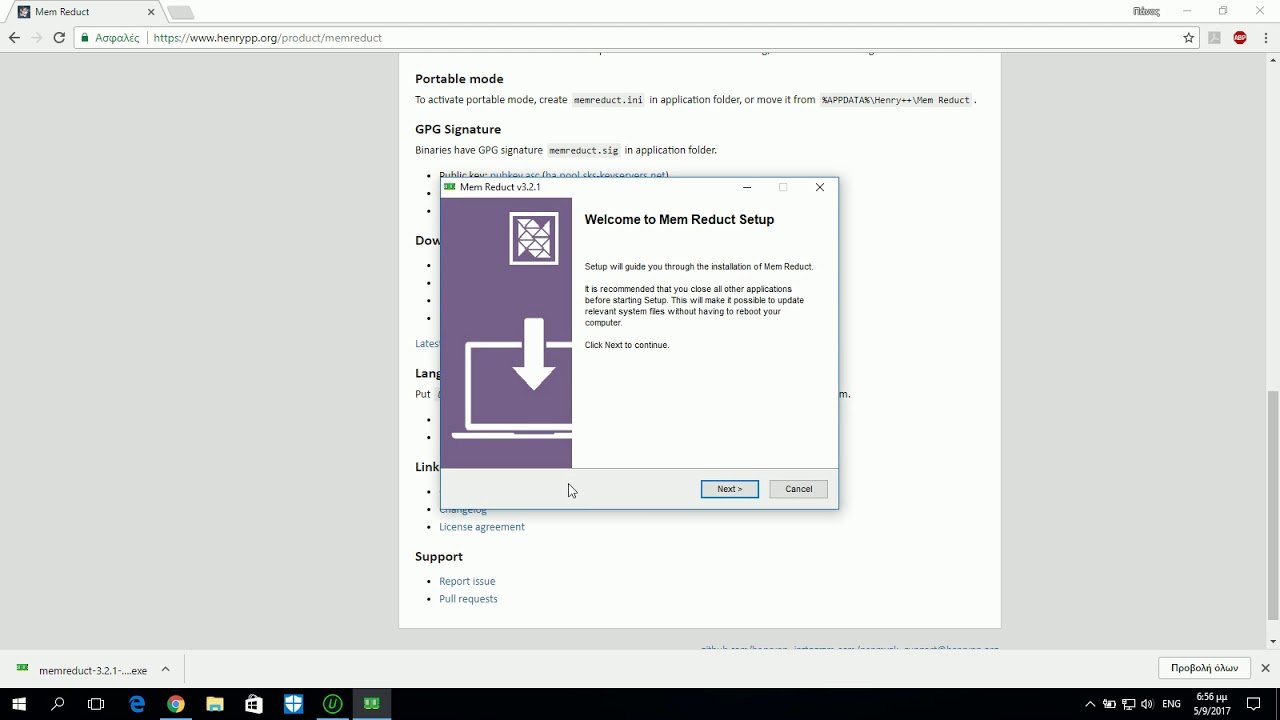Launch Microsoft Edge from the taskbar

(137, 704)
